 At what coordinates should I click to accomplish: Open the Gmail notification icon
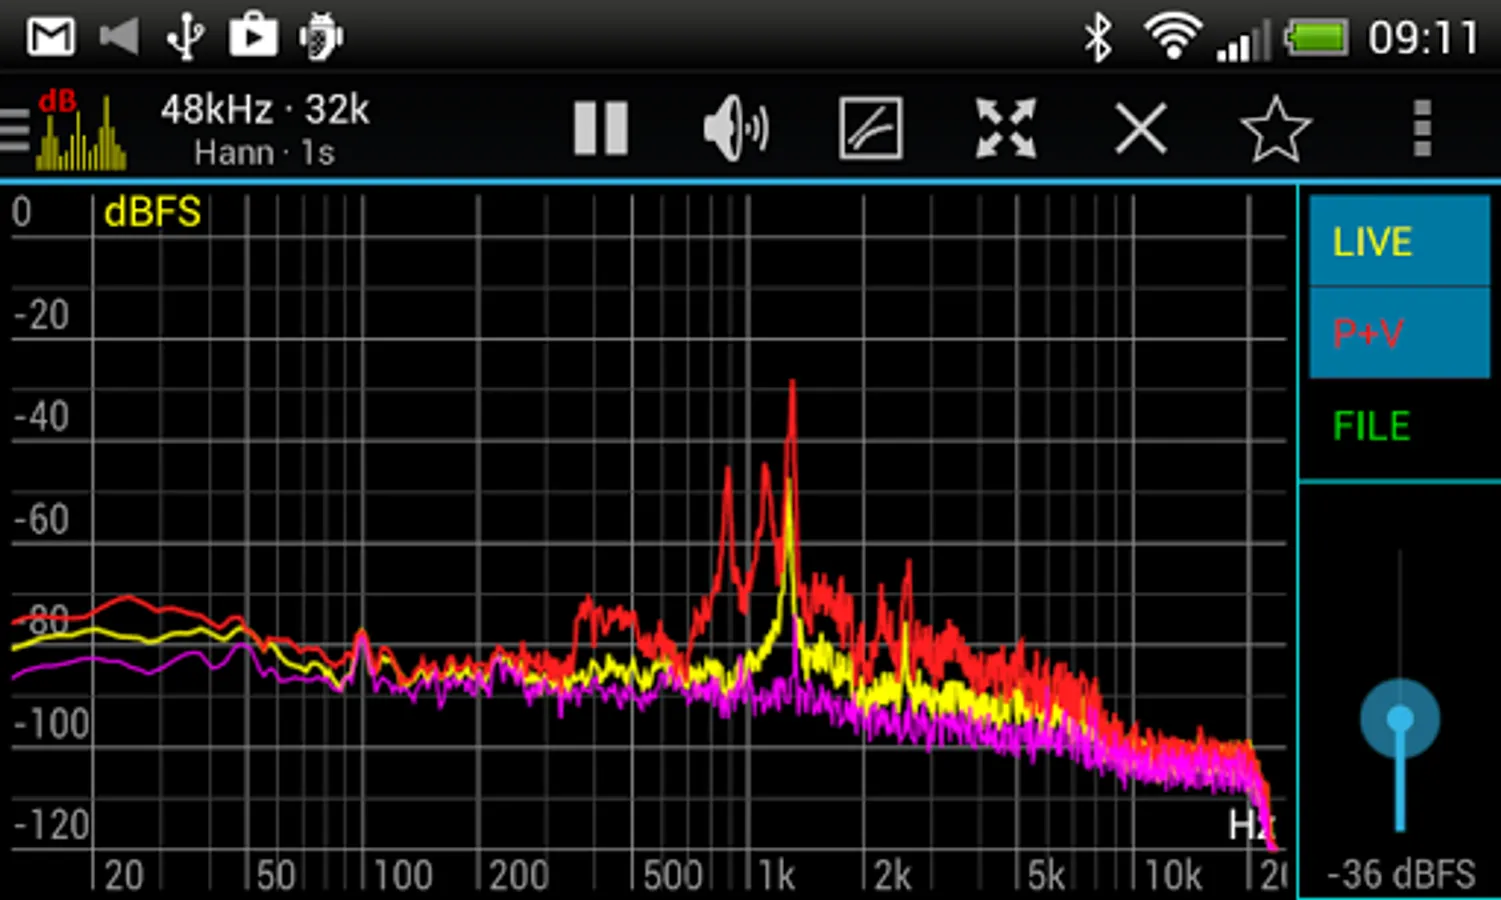coord(51,37)
